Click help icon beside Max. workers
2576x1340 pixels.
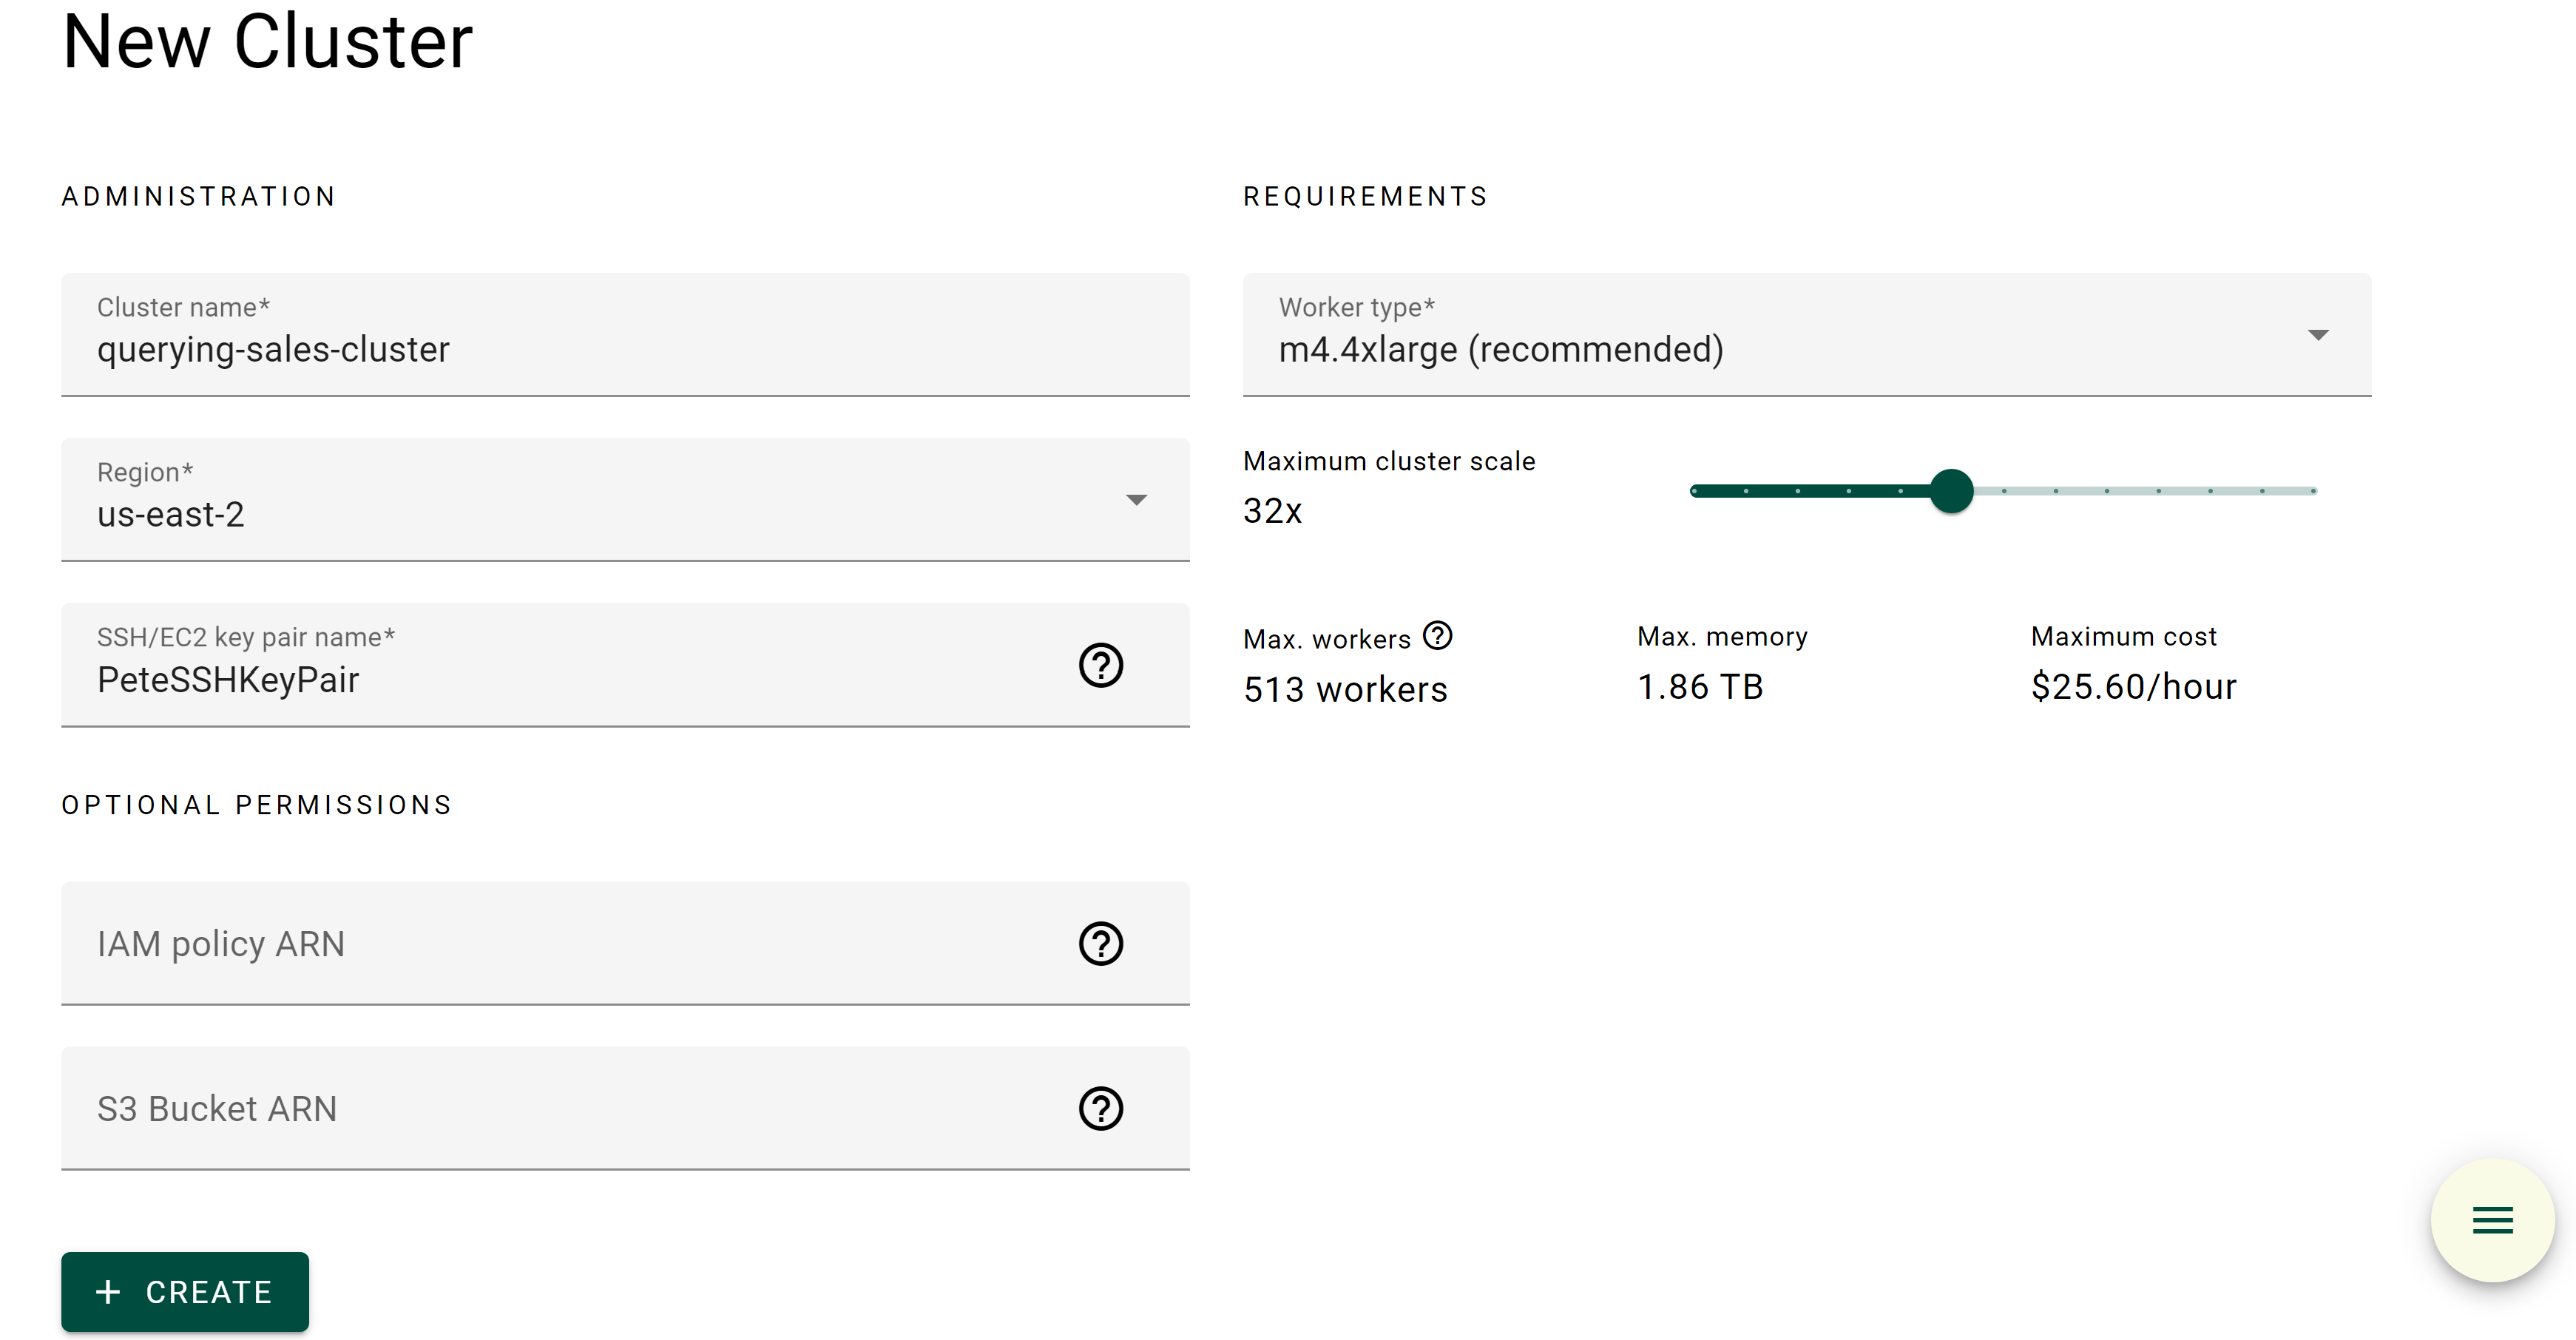(1437, 636)
